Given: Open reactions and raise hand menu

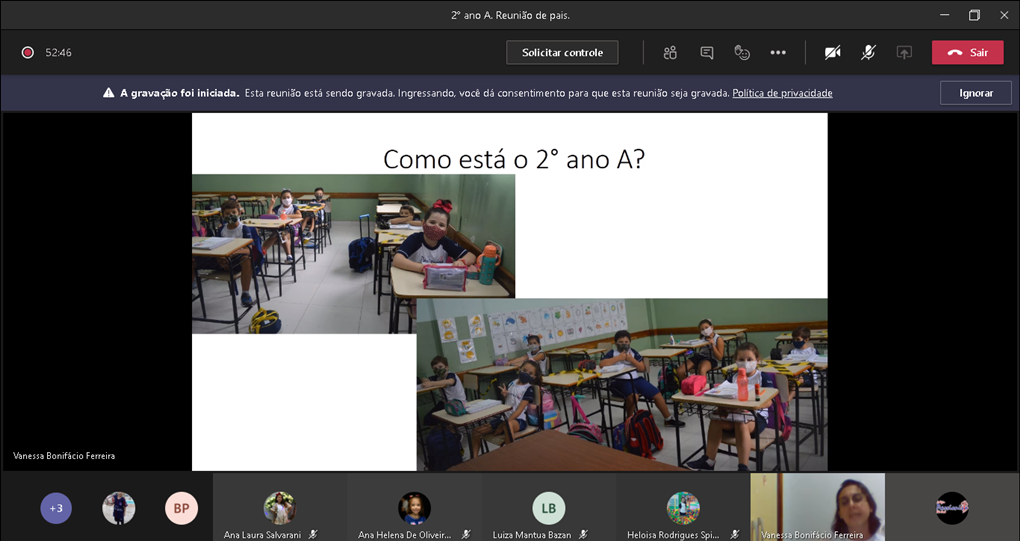Looking at the screenshot, I should click(742, 52).
